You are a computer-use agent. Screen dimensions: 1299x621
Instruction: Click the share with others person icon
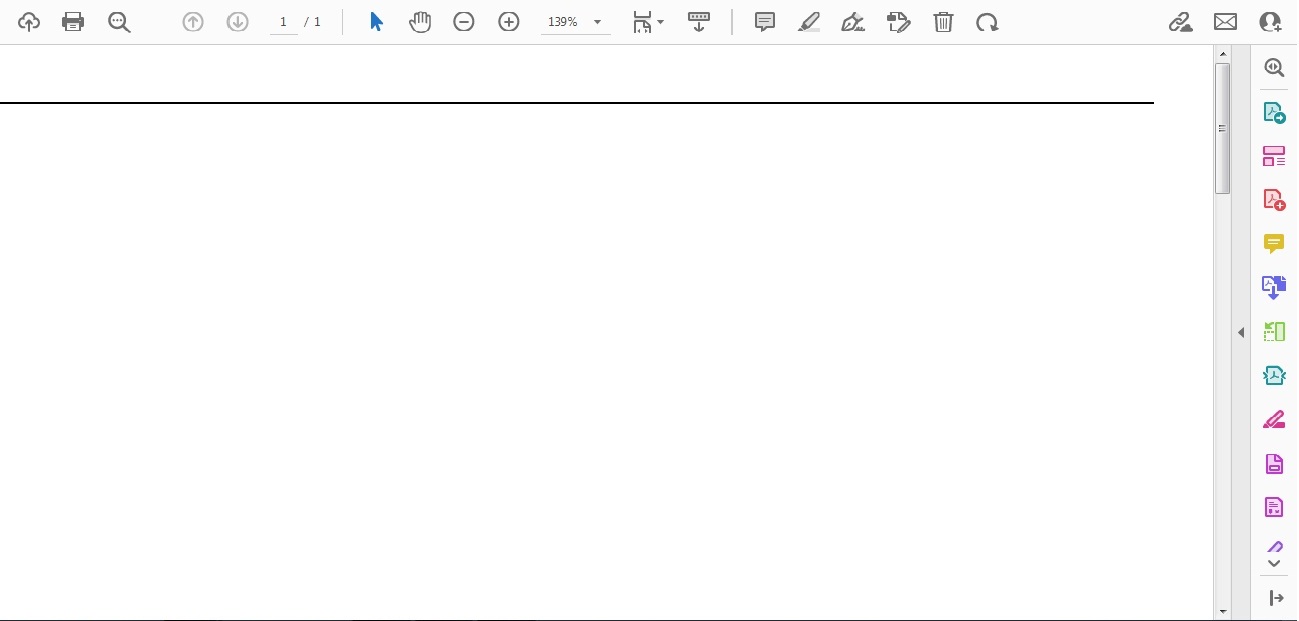coord(1270,22)
